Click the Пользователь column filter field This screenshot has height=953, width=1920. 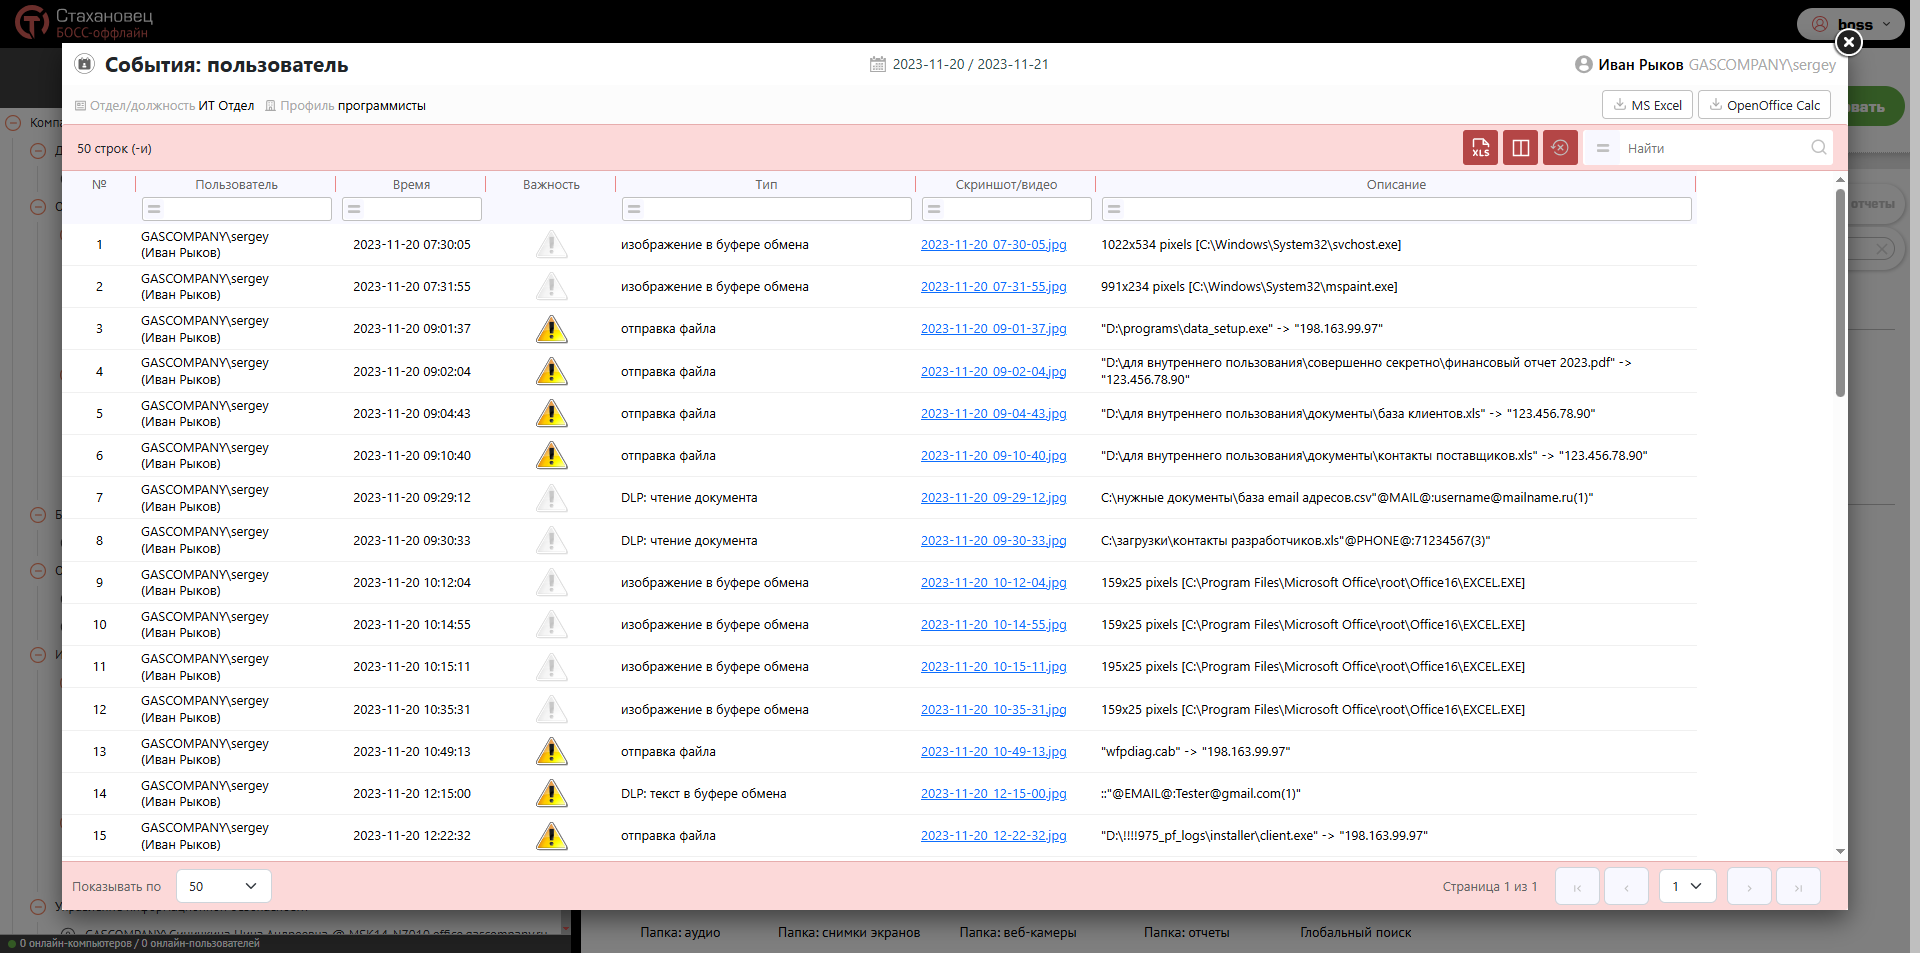pos(245,209)
